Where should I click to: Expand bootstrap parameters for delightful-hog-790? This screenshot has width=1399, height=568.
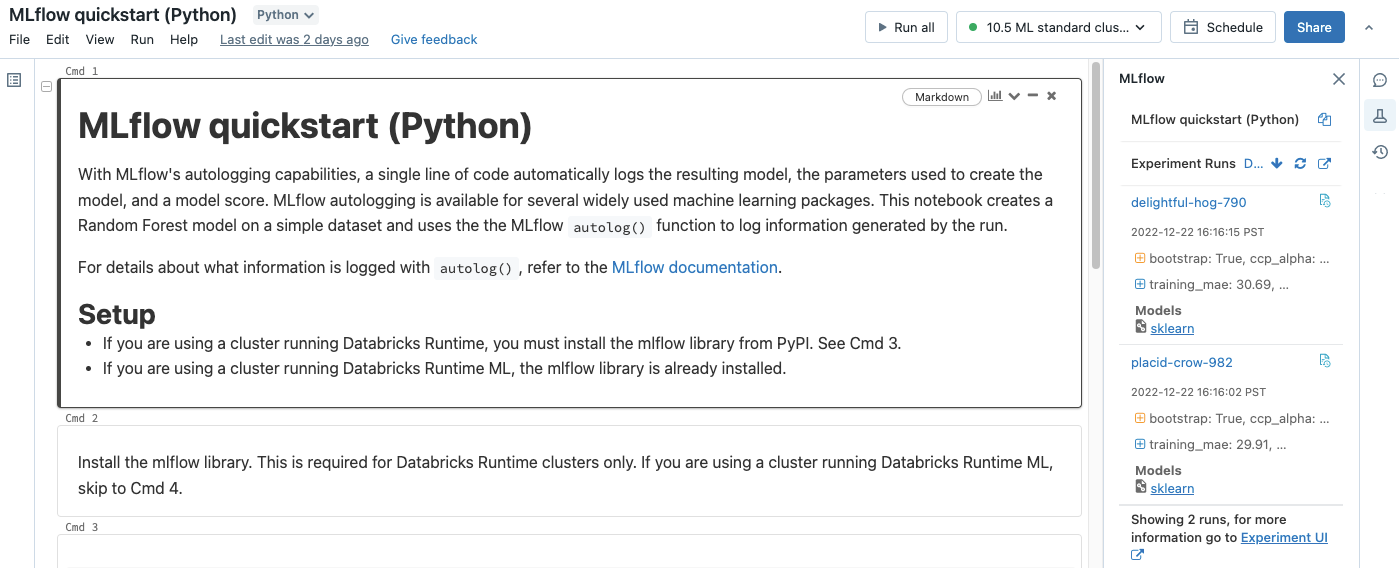pos(1140,258)
